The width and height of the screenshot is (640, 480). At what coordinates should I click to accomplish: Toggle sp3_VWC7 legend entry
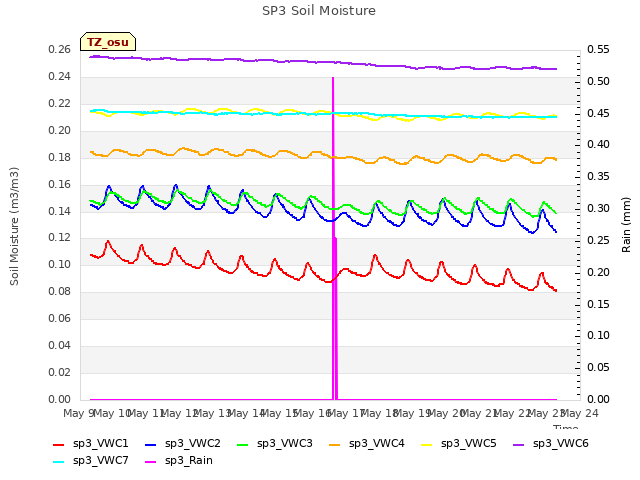pyautogui.click(x=91, y=461)
